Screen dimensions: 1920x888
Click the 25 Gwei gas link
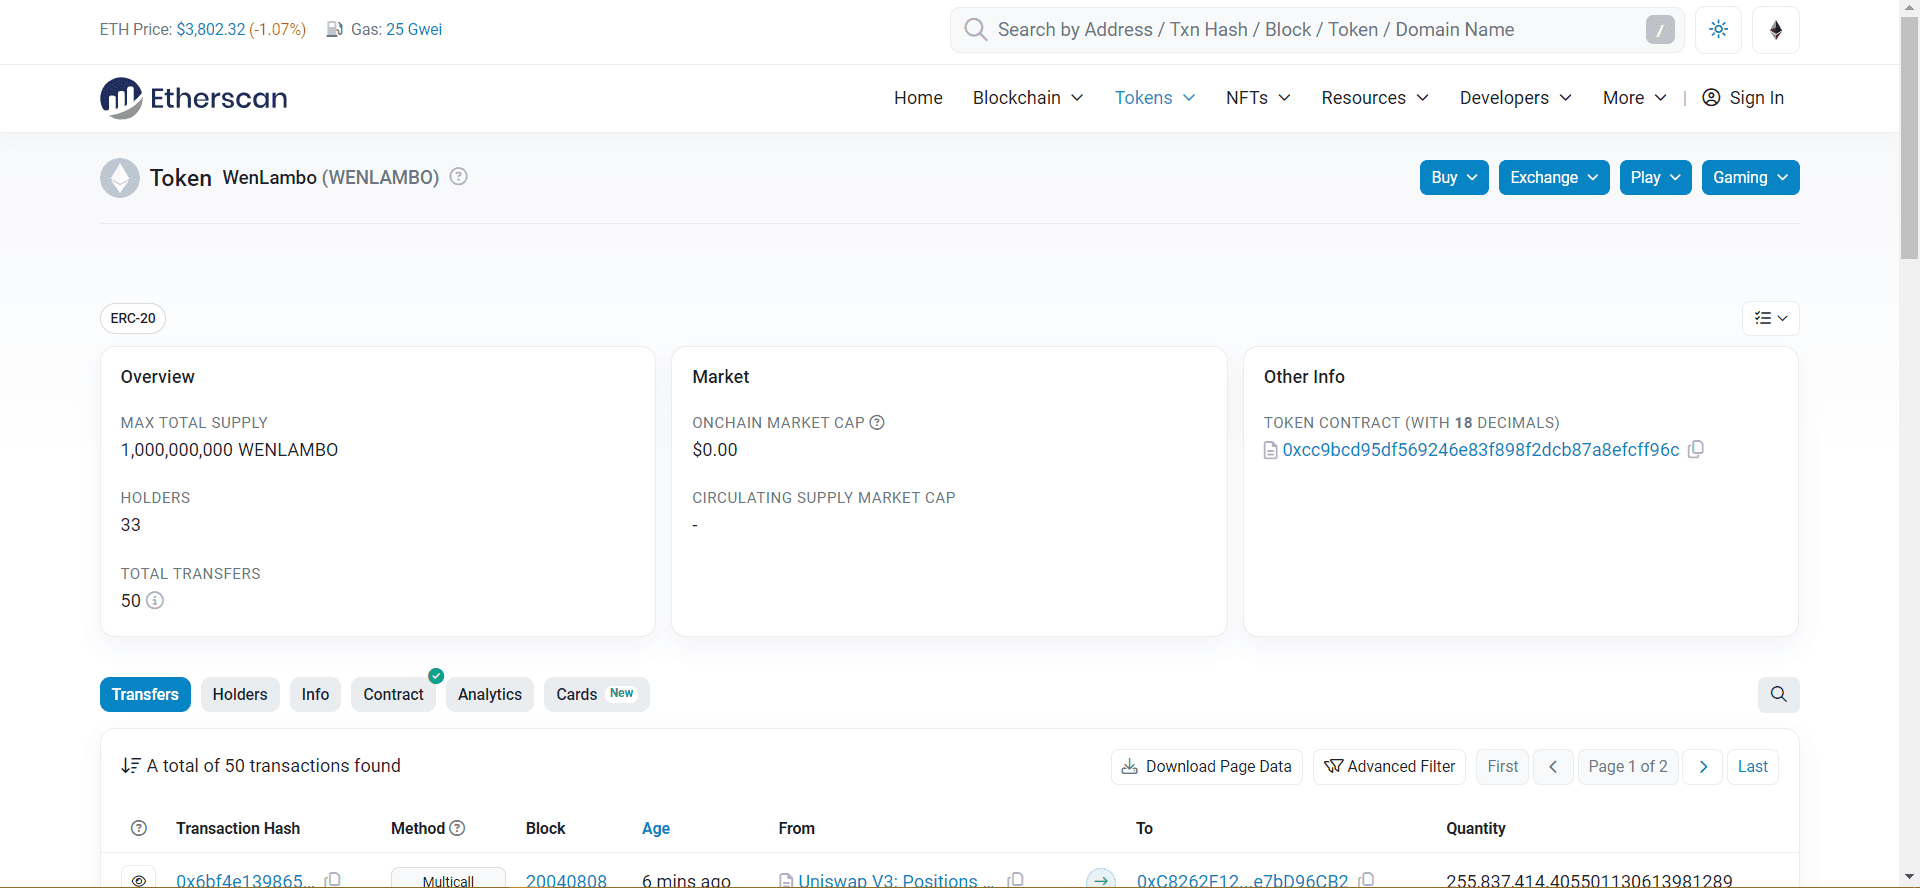point(414,30)
